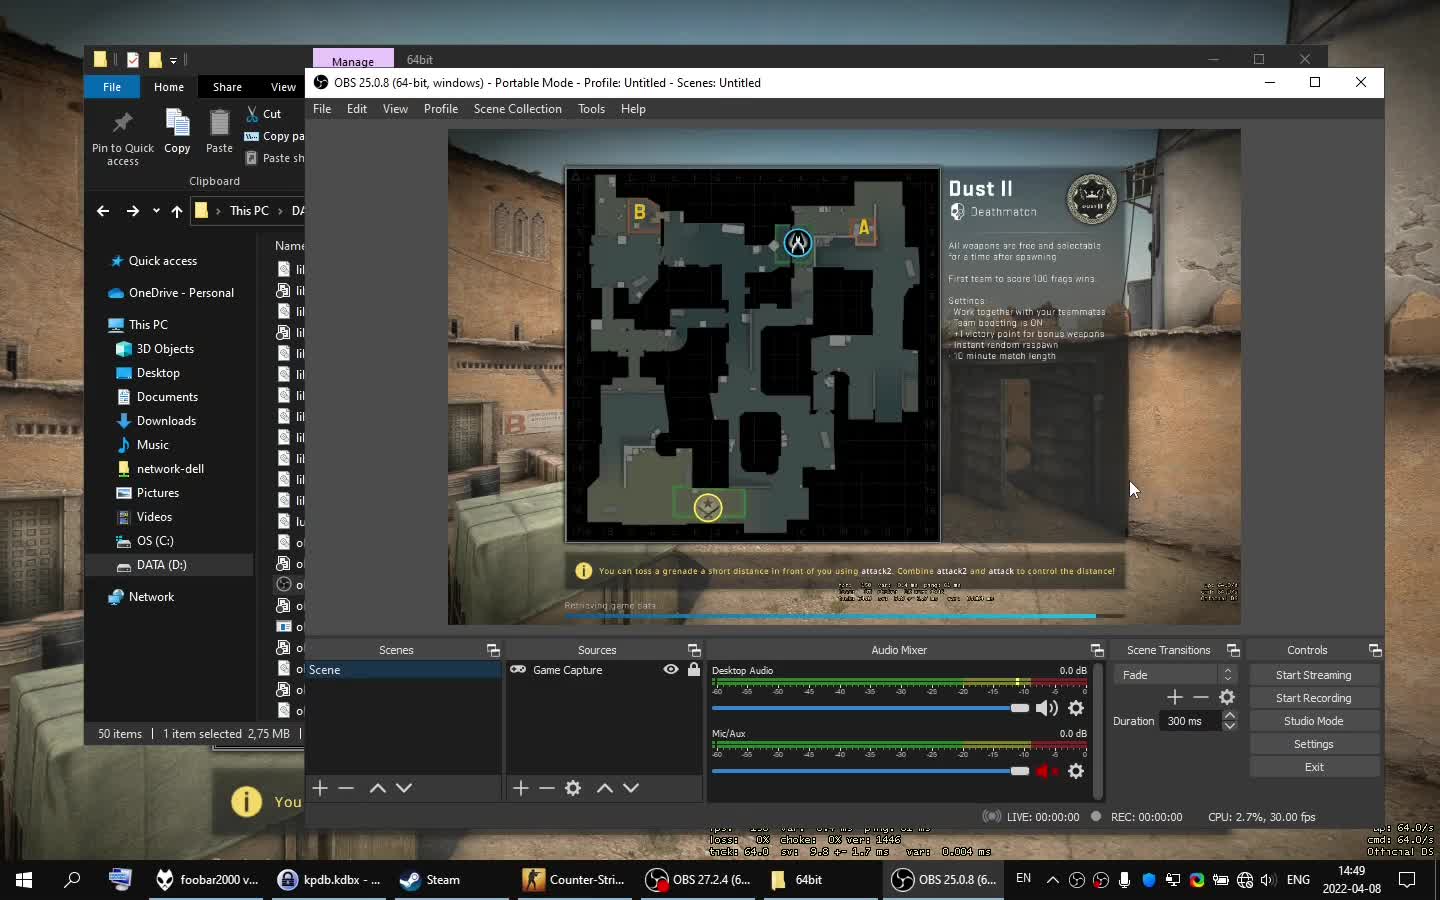Click the Cut icon in Explorer ribbon
The height and width of the screenshot is (900, 1440).
[253, 114]
